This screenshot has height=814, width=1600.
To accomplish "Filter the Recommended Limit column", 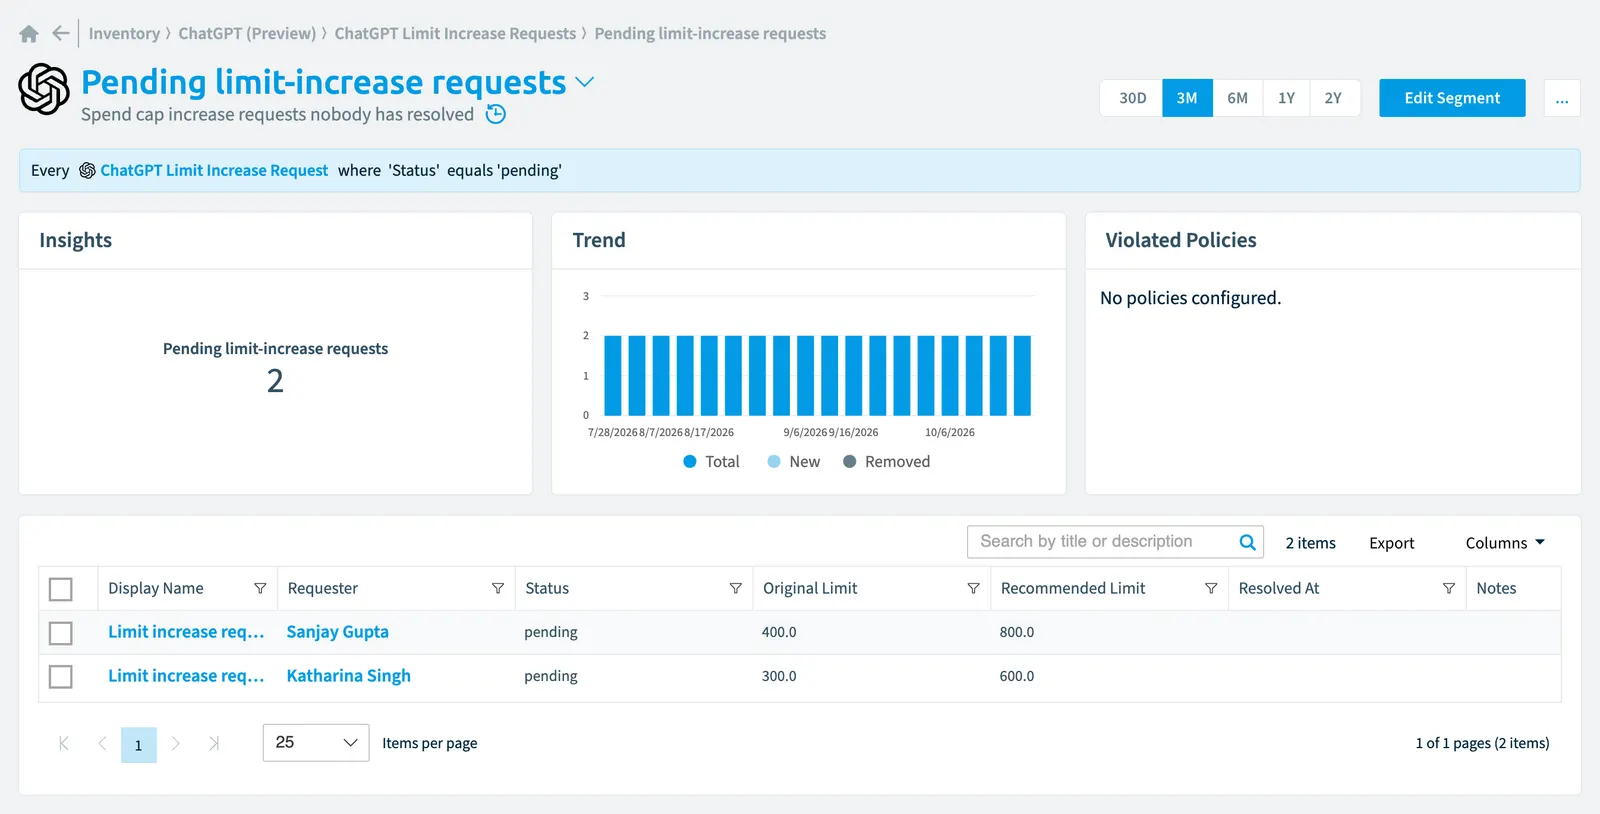I will click(x=1211, y=588).
